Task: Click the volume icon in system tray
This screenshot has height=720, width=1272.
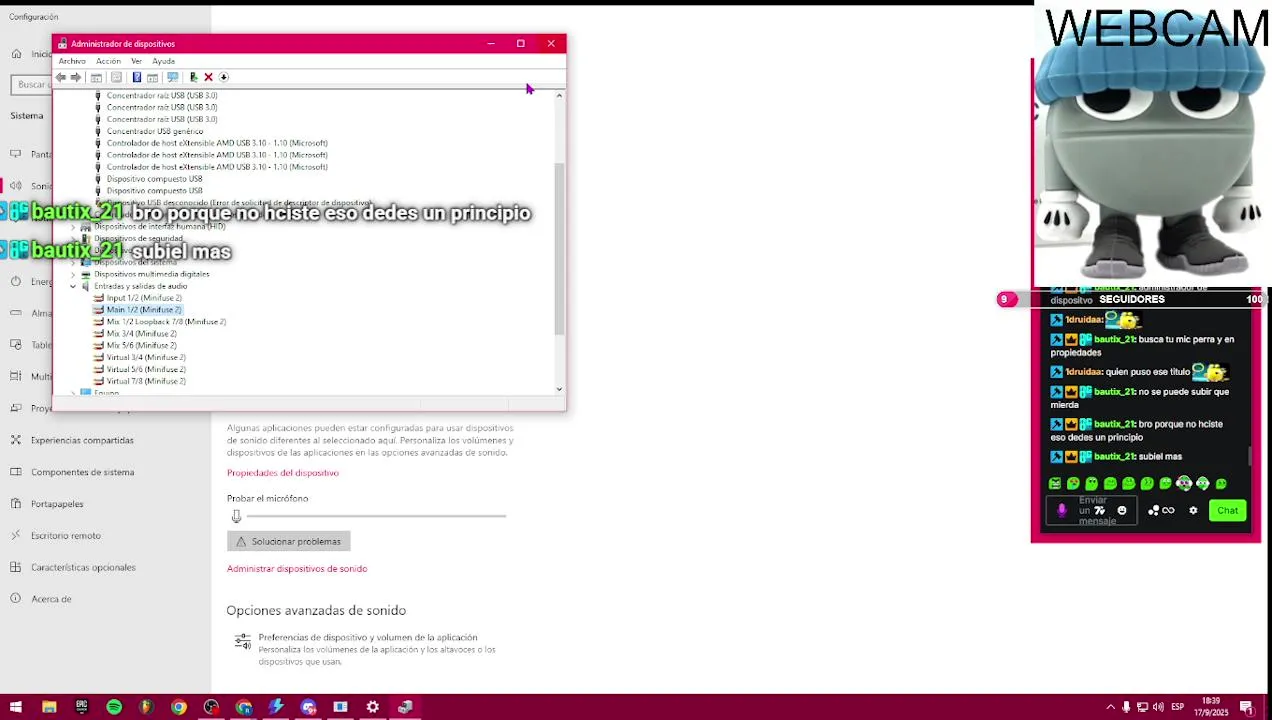Action: pos(1158,707)
